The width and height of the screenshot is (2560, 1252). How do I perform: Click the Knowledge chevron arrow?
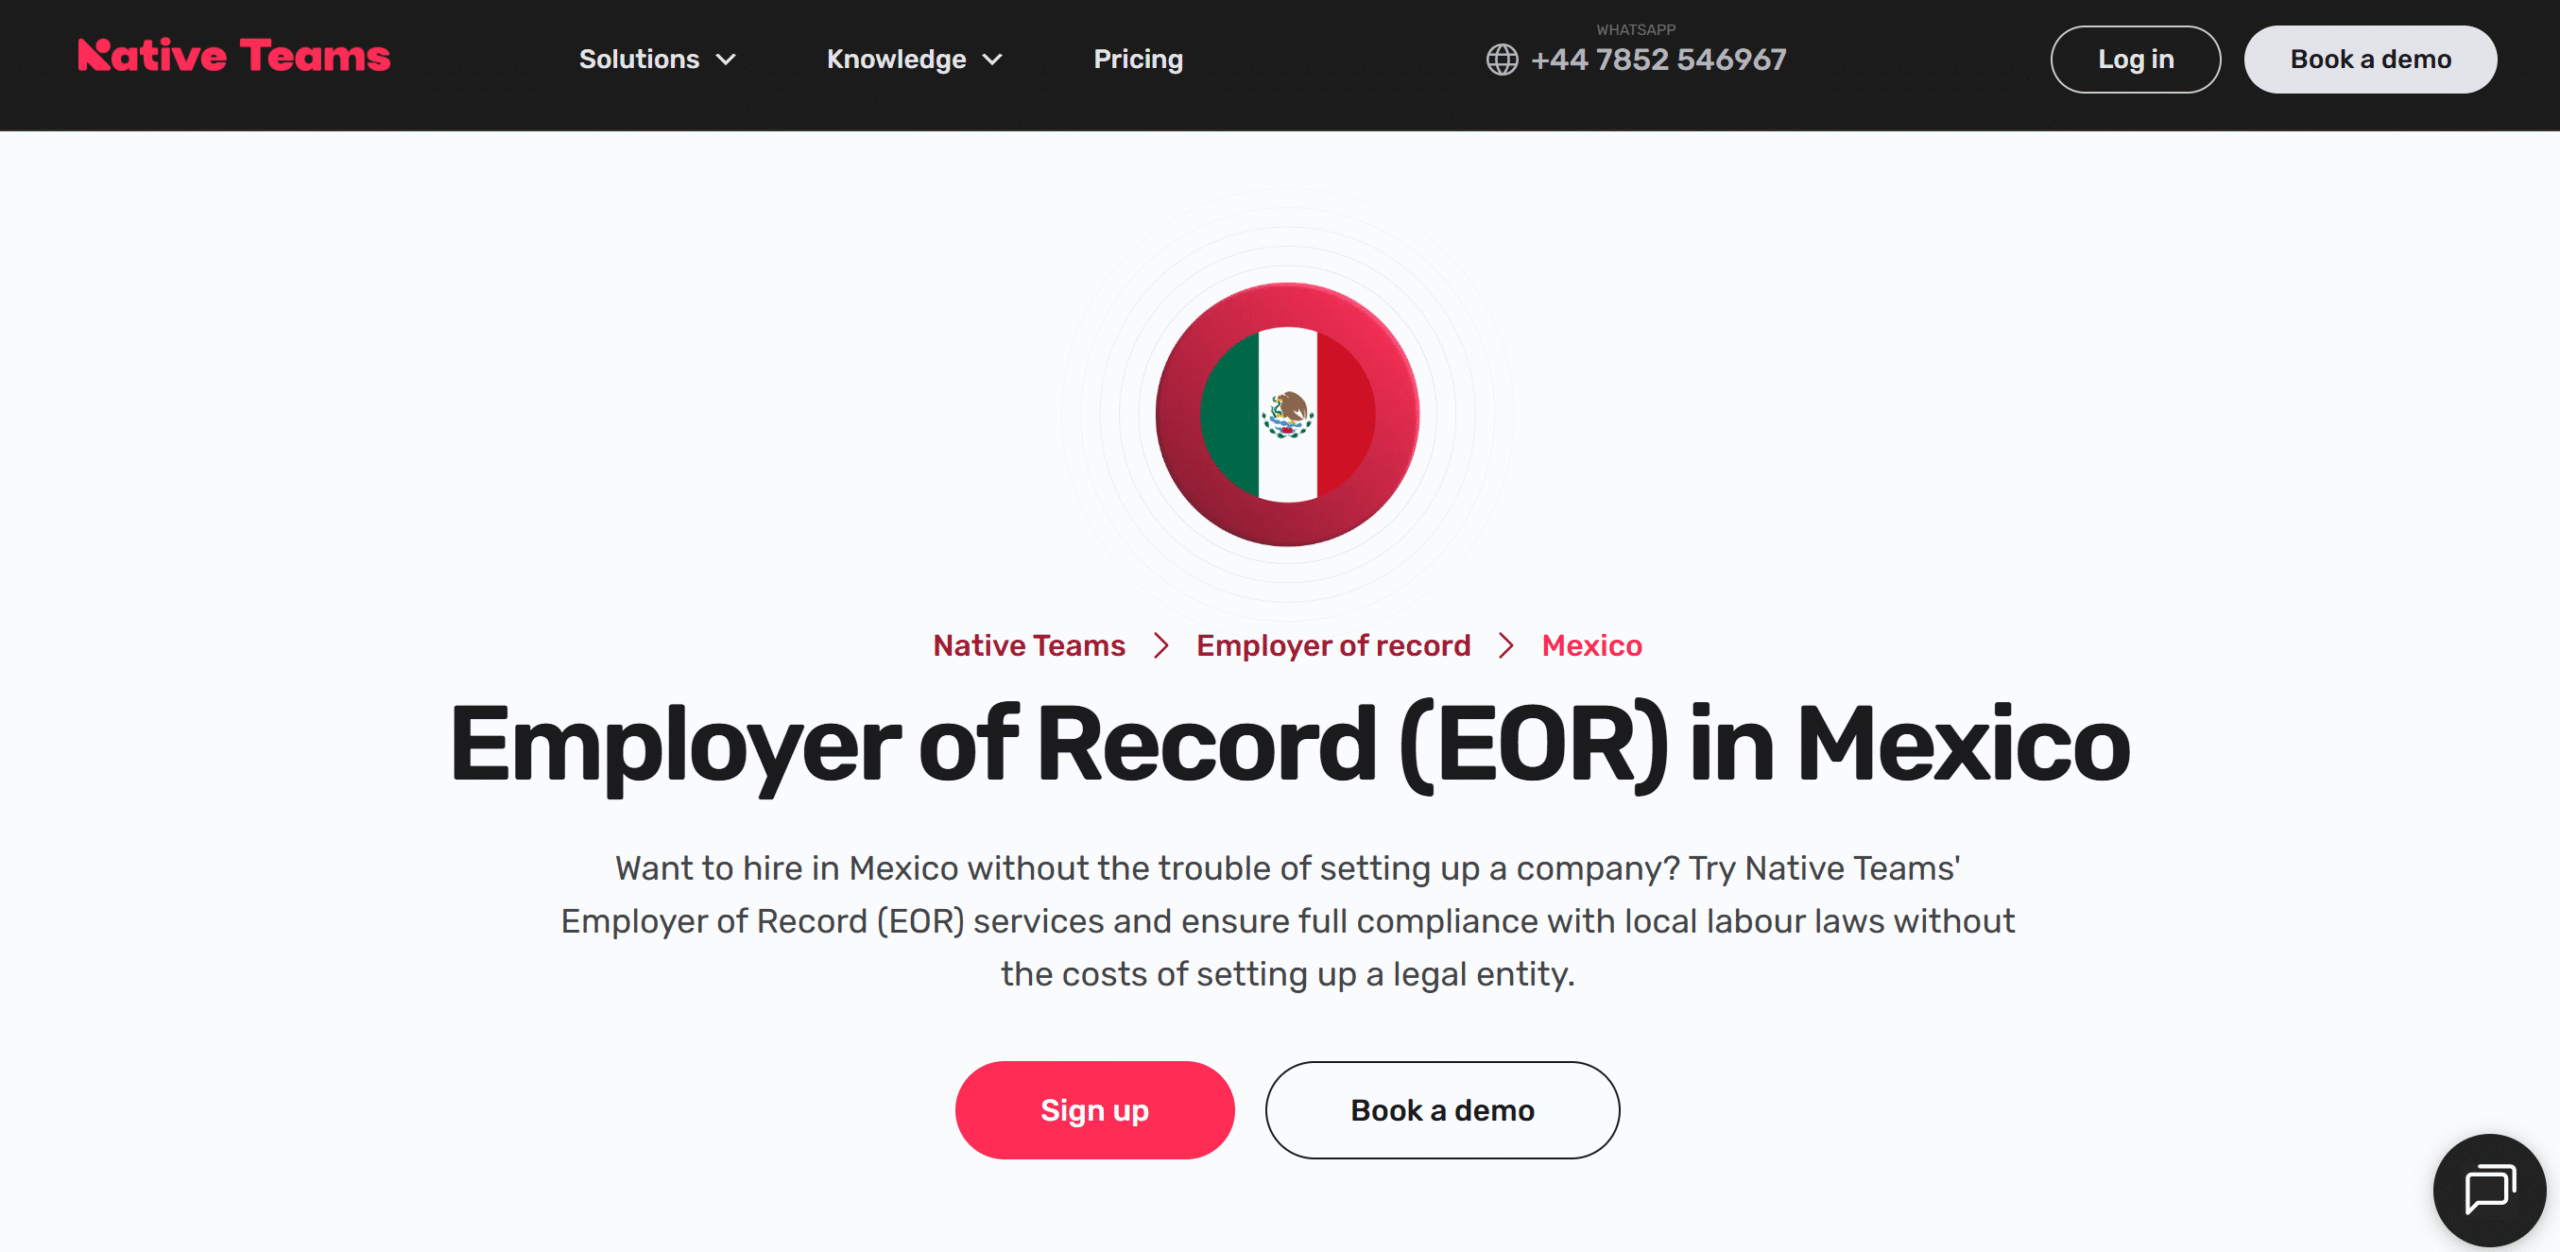(x=992, y=60)
